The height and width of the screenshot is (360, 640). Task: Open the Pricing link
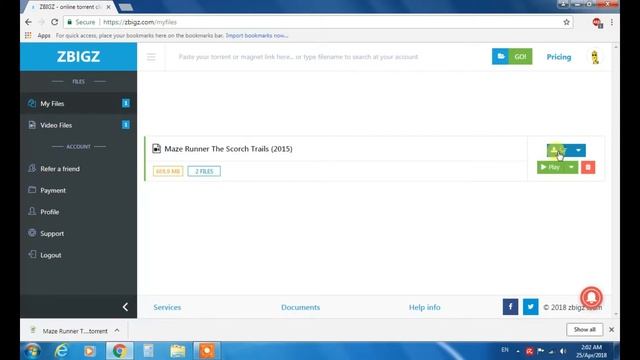coord(559,57)
